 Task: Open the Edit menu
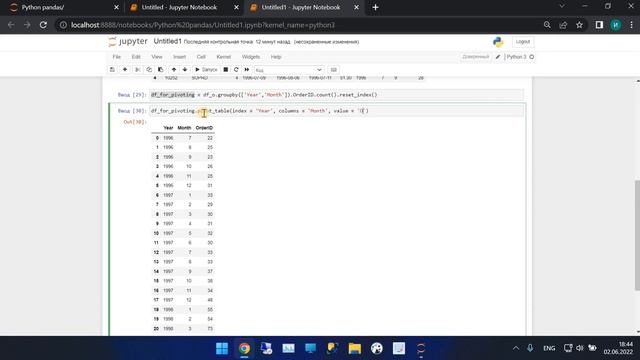(136, 57)
